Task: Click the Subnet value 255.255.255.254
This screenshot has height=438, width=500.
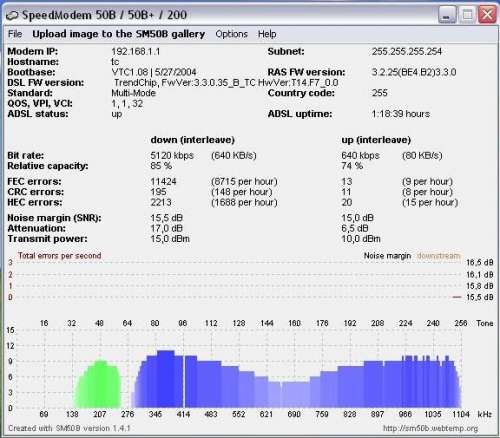Action: click(x=407, y=52)
